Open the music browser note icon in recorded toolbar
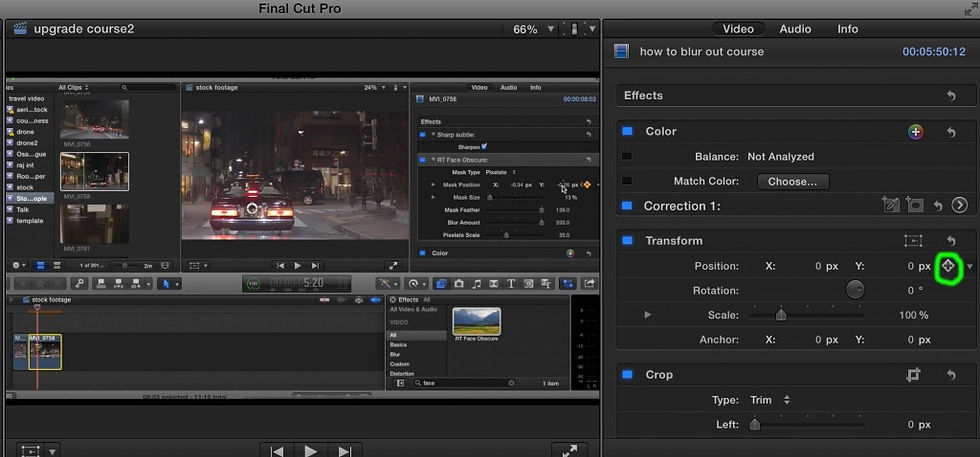The height and width of the screenshot is (457, 980). [476, 283]
